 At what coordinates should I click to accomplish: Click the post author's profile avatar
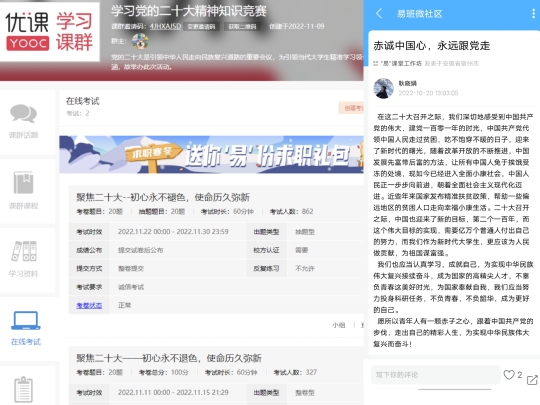[x=383, y=88]
